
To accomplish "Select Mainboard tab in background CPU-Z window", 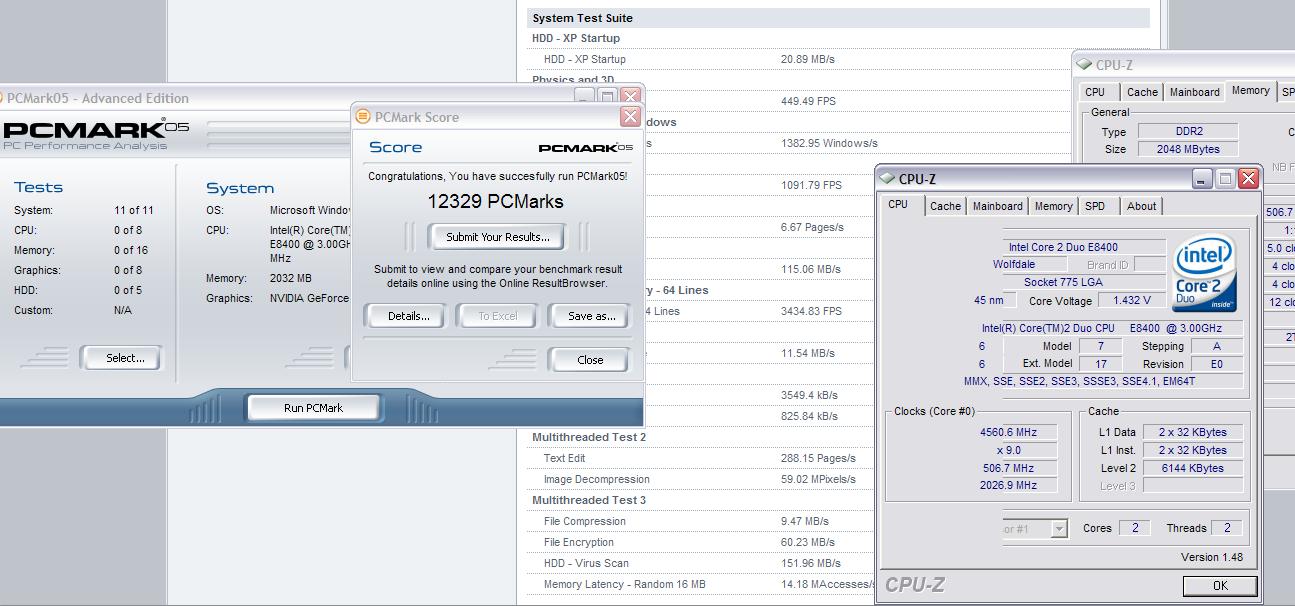I will click(1195, 92).
